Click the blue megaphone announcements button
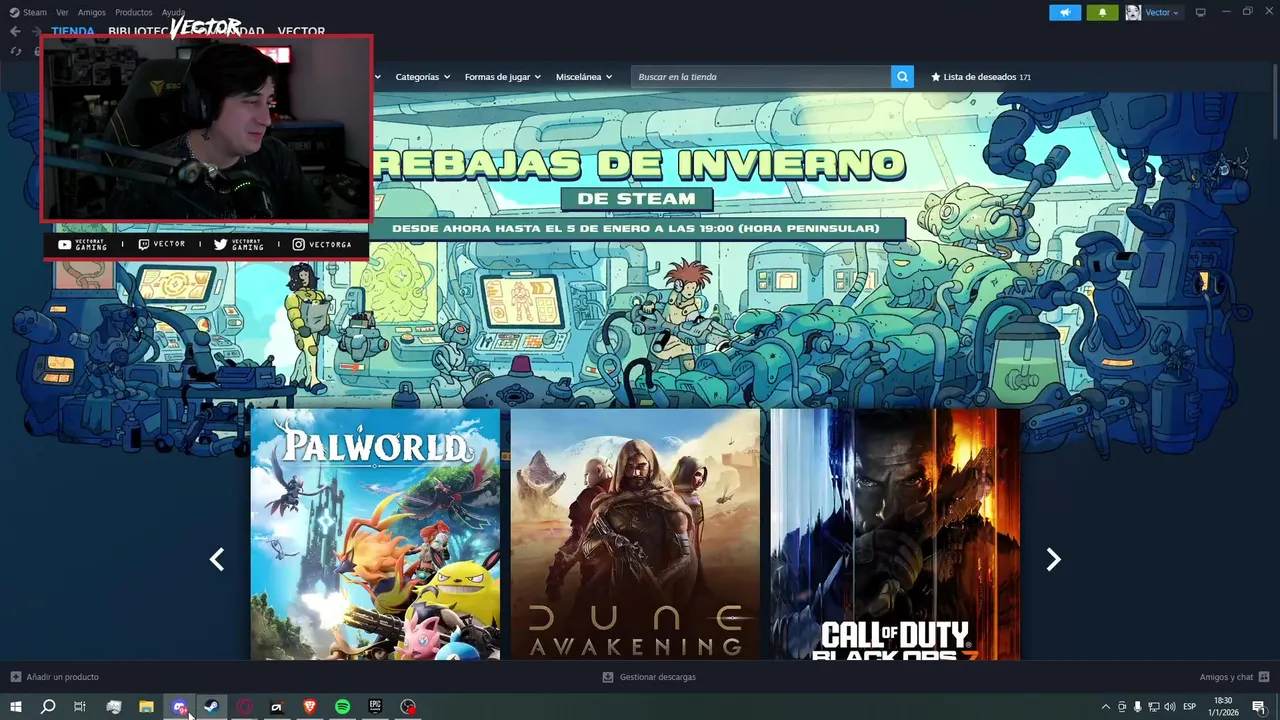 [x=1065, y=12]
